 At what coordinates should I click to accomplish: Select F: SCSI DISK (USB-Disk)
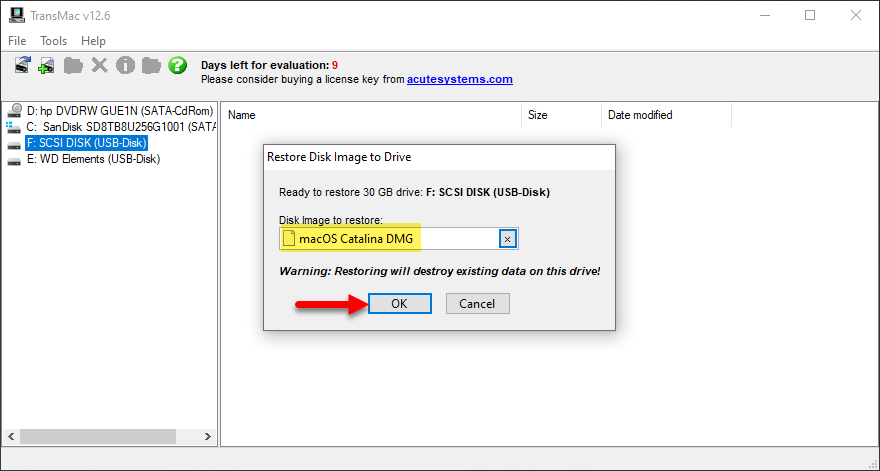(x=87, y=143)
